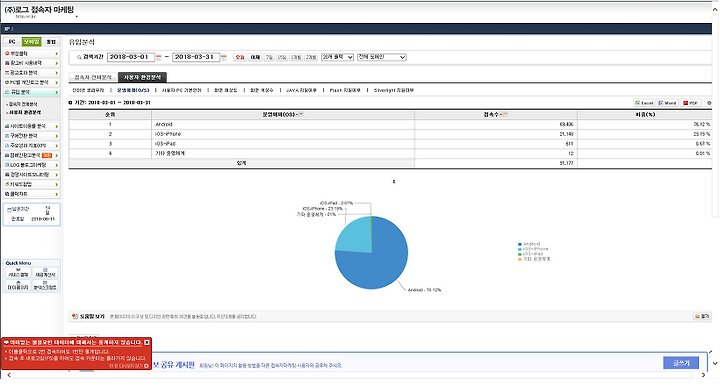Expand the 클릭차트 sidebar chevron
The height and width of the screenshot is (386, 720).
[56, 194]
